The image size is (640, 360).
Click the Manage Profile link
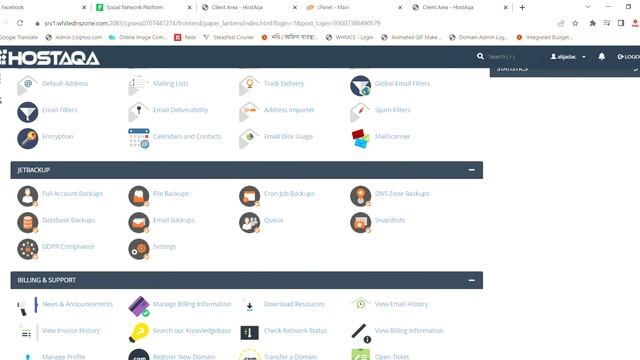pyautogui.click(x=64, y=357)
